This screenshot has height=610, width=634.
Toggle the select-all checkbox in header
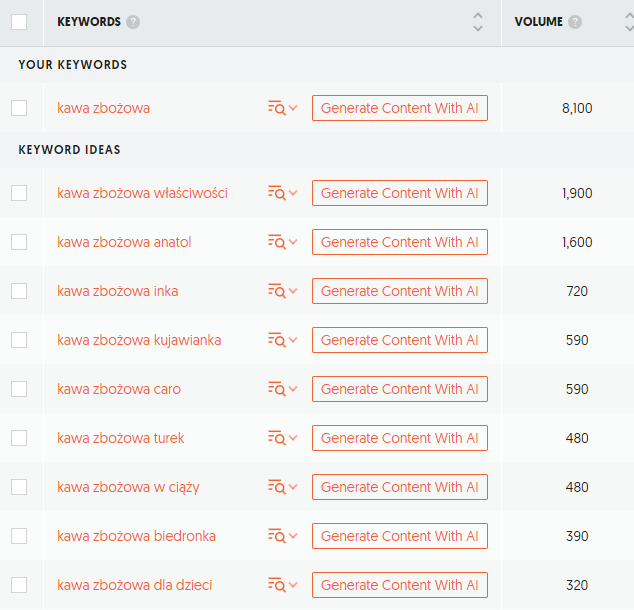click(x=19, y=22)
